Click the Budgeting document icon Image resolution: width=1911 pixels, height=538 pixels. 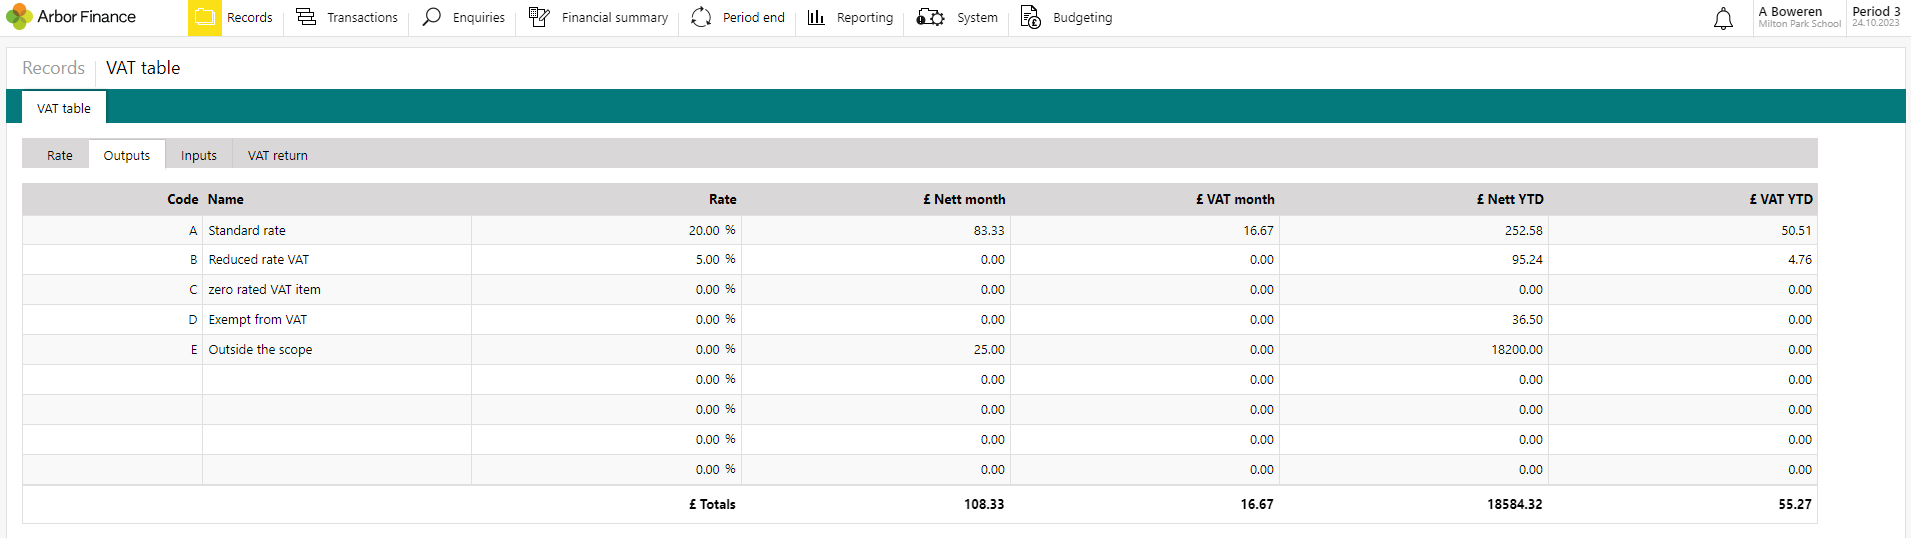click(1031, 17)
